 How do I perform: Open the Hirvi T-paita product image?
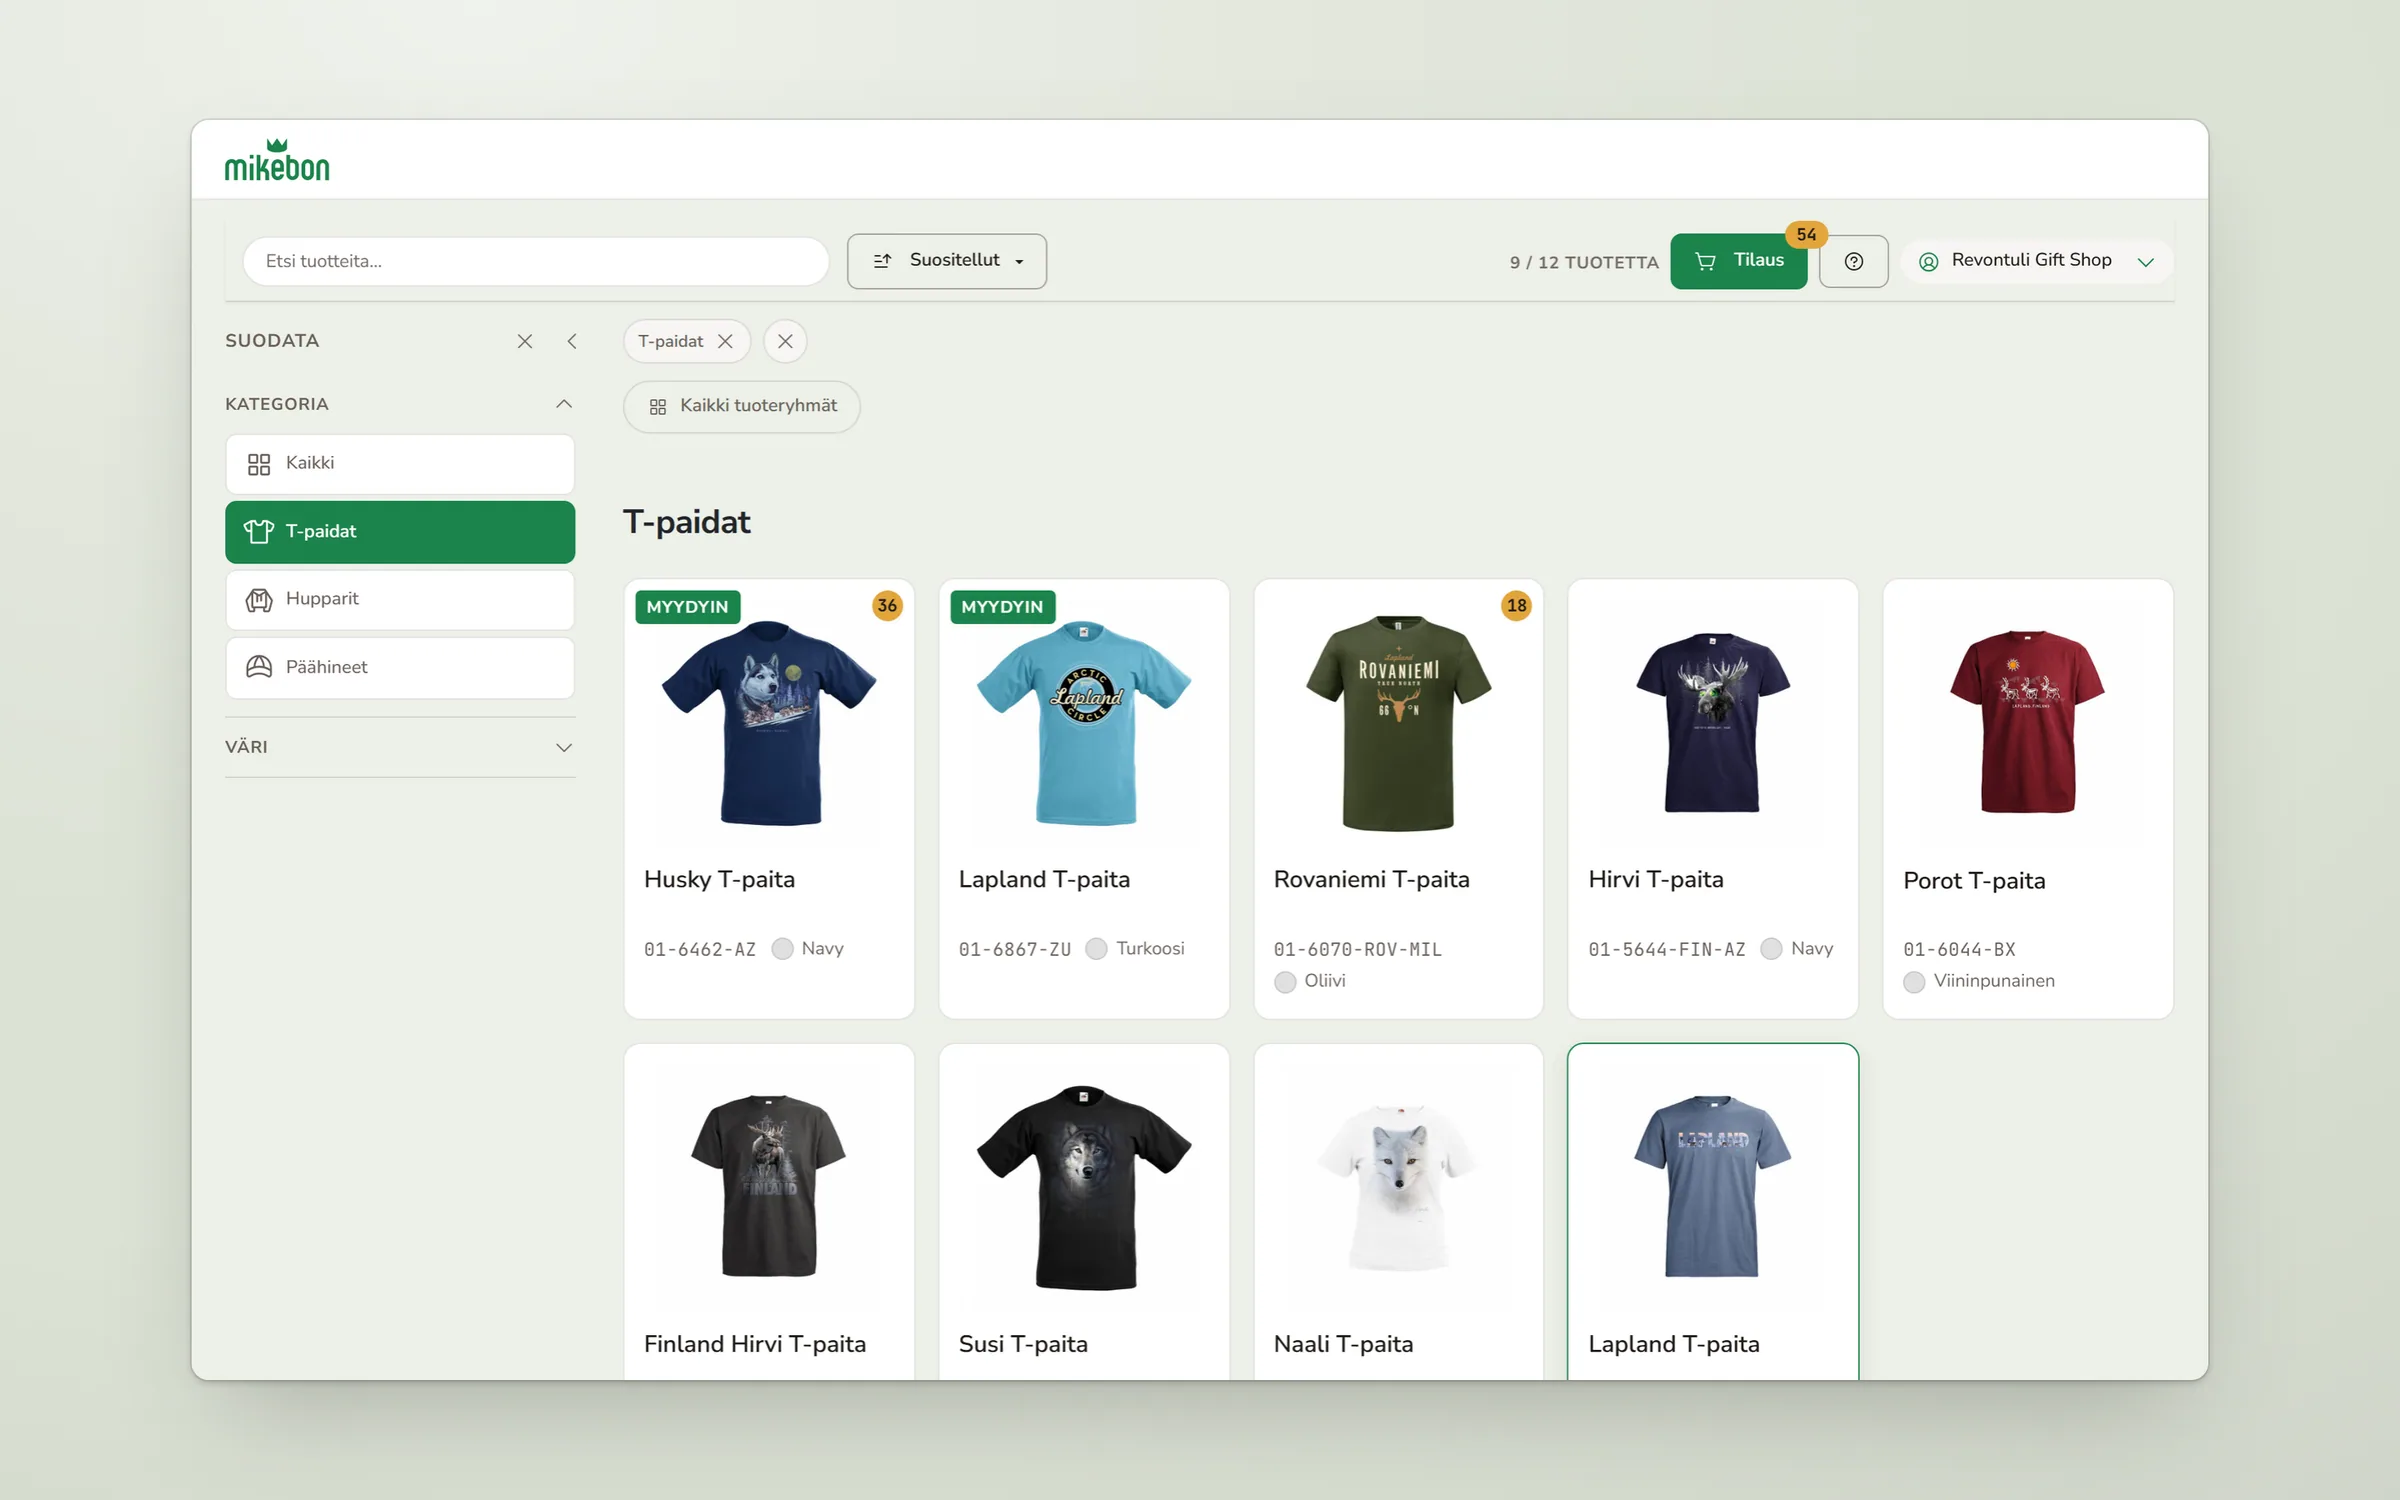1712,723
